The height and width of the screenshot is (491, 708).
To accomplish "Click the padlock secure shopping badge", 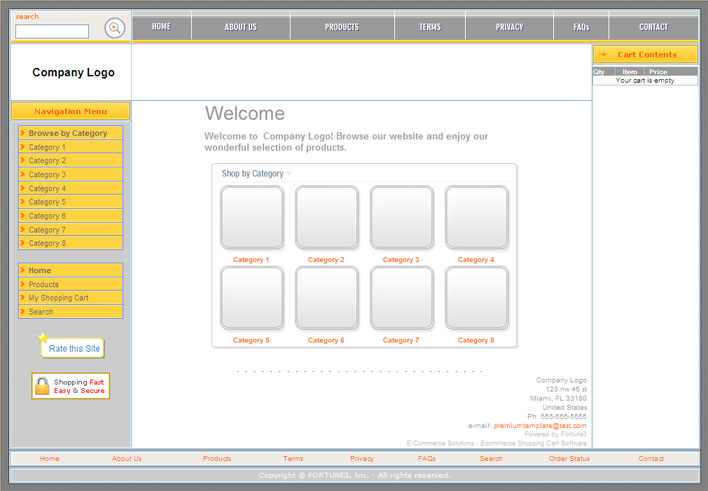I will coord(70,386).
